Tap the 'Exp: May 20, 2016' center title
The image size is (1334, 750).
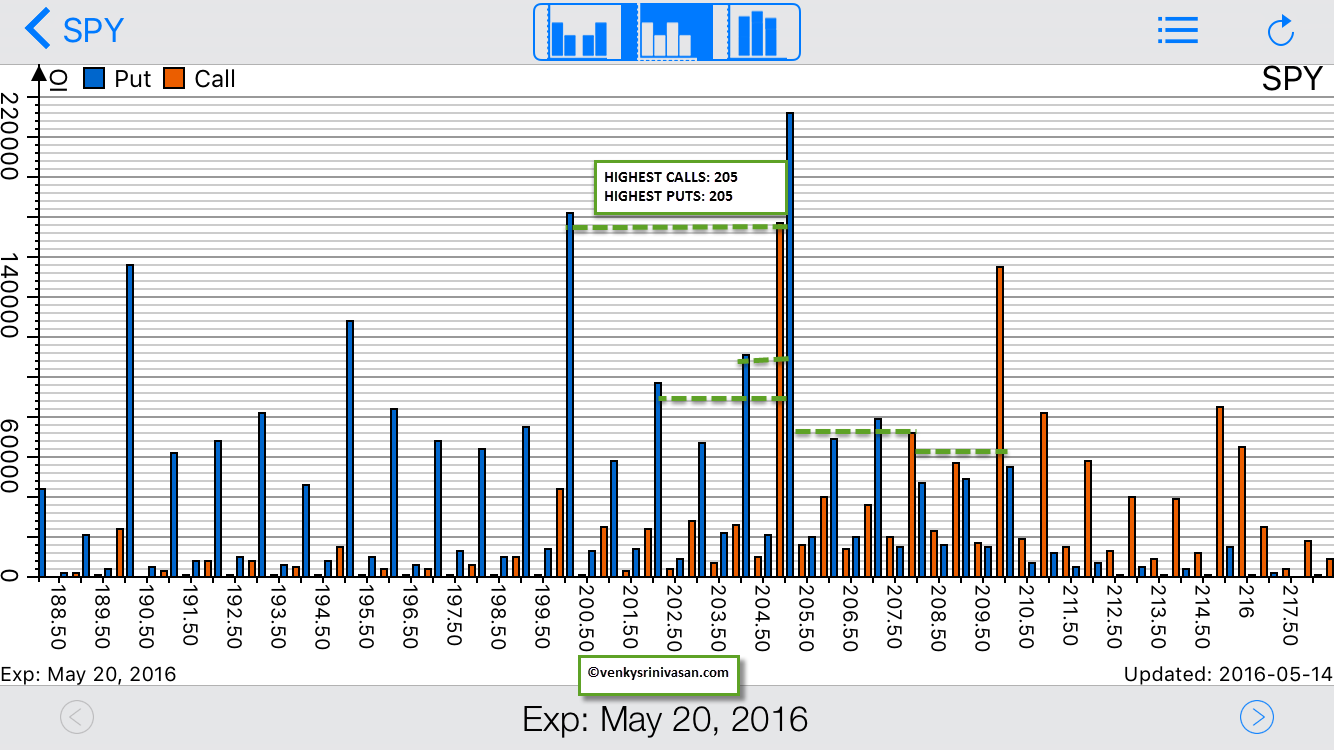coord(665,719)
